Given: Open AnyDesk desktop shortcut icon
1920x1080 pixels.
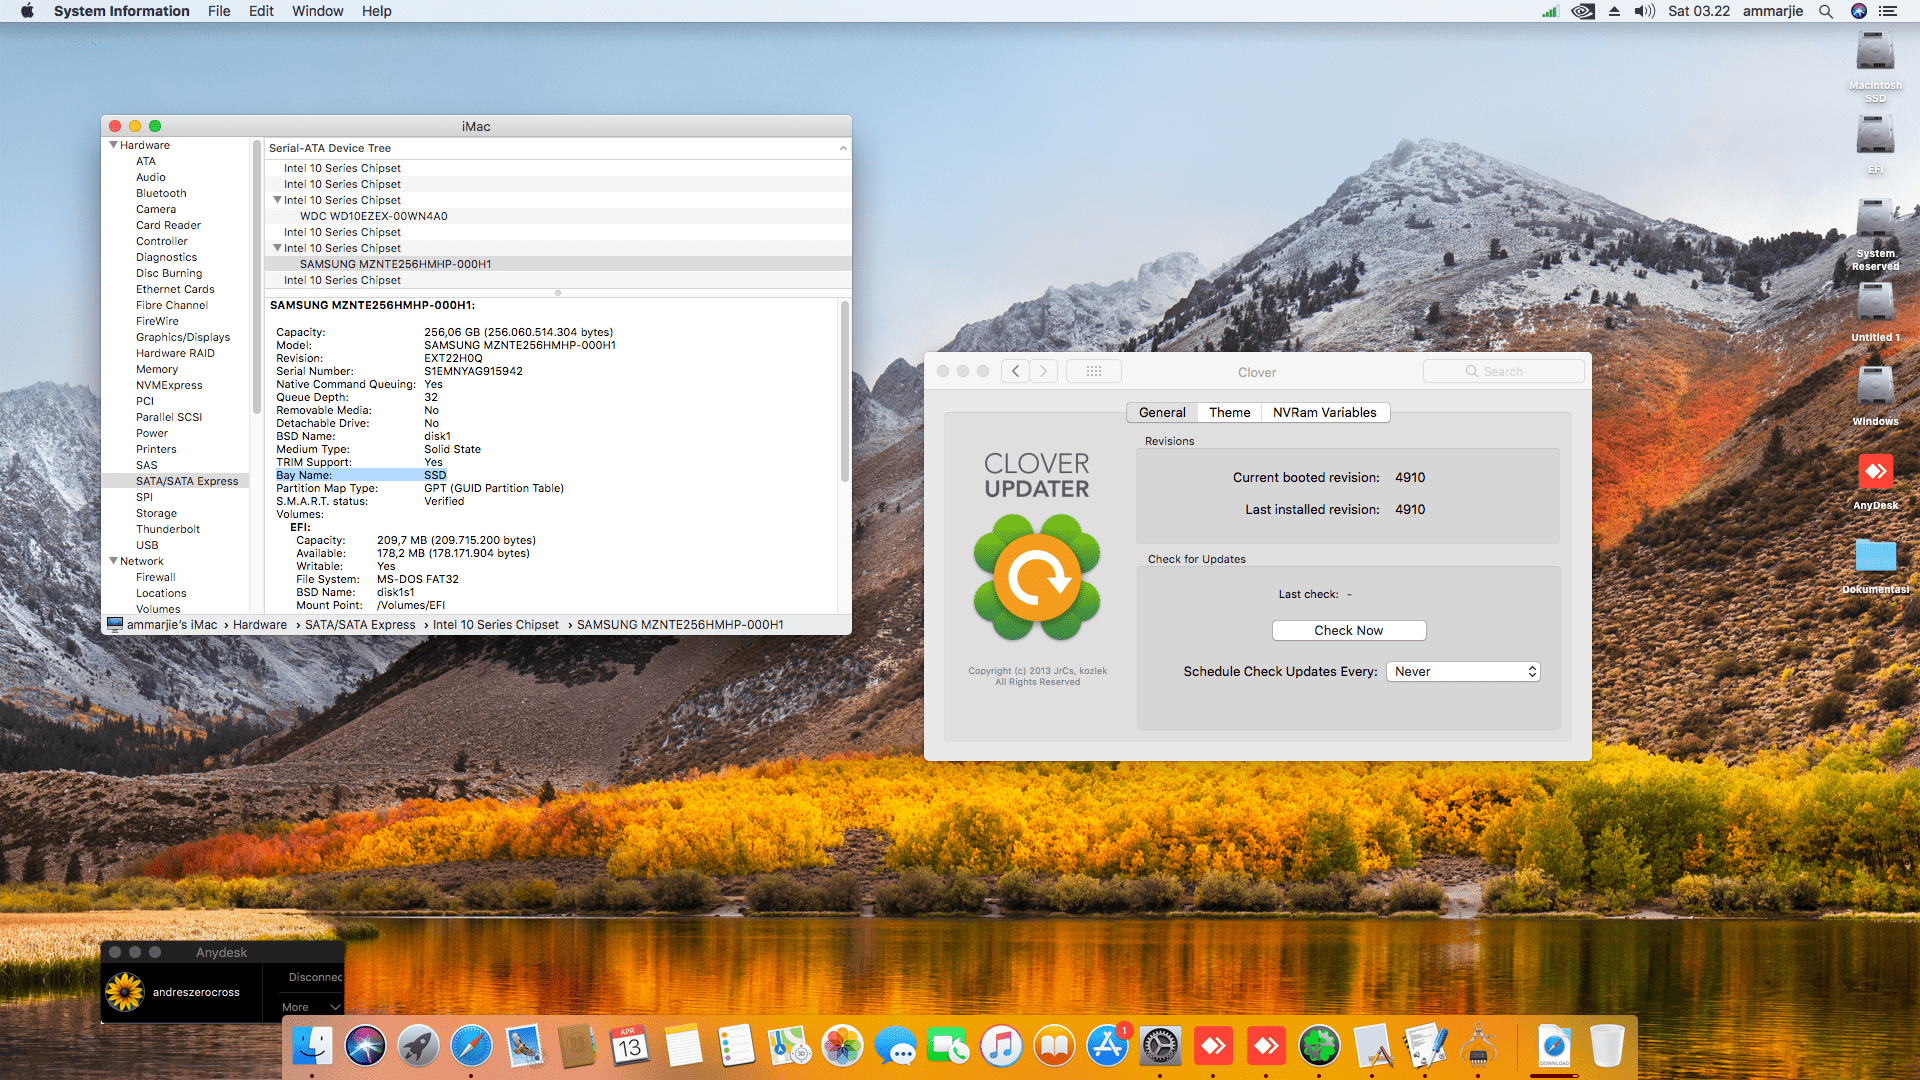Looking at the screenshot, I should point(1875,472).
